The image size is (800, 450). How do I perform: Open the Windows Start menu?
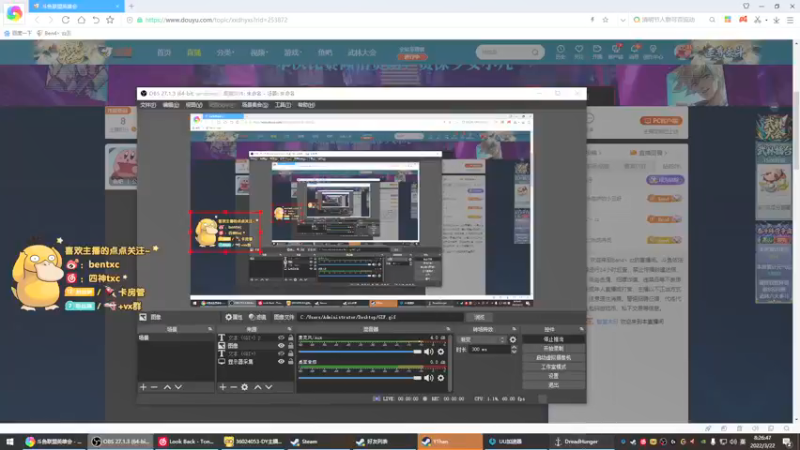click(x=10, y=442)
